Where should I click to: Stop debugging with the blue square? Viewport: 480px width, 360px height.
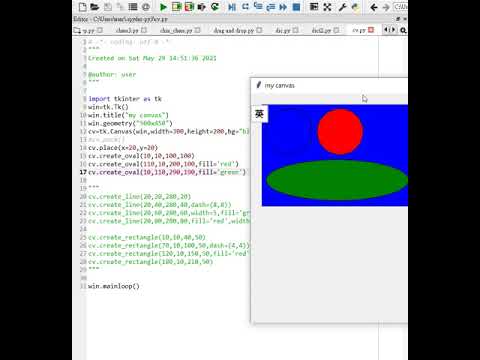(x=296, y=7)
